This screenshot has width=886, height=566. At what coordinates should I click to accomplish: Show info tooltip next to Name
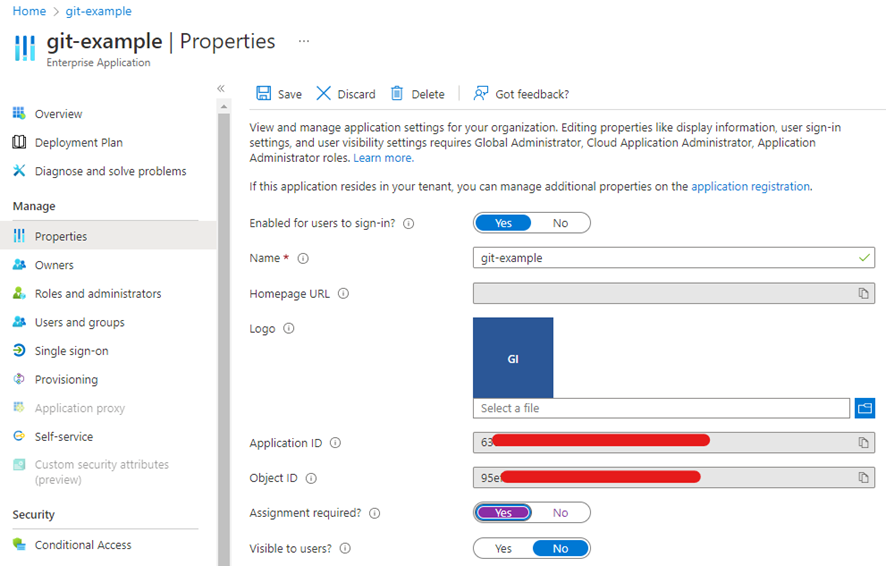(x=303, y=259)
